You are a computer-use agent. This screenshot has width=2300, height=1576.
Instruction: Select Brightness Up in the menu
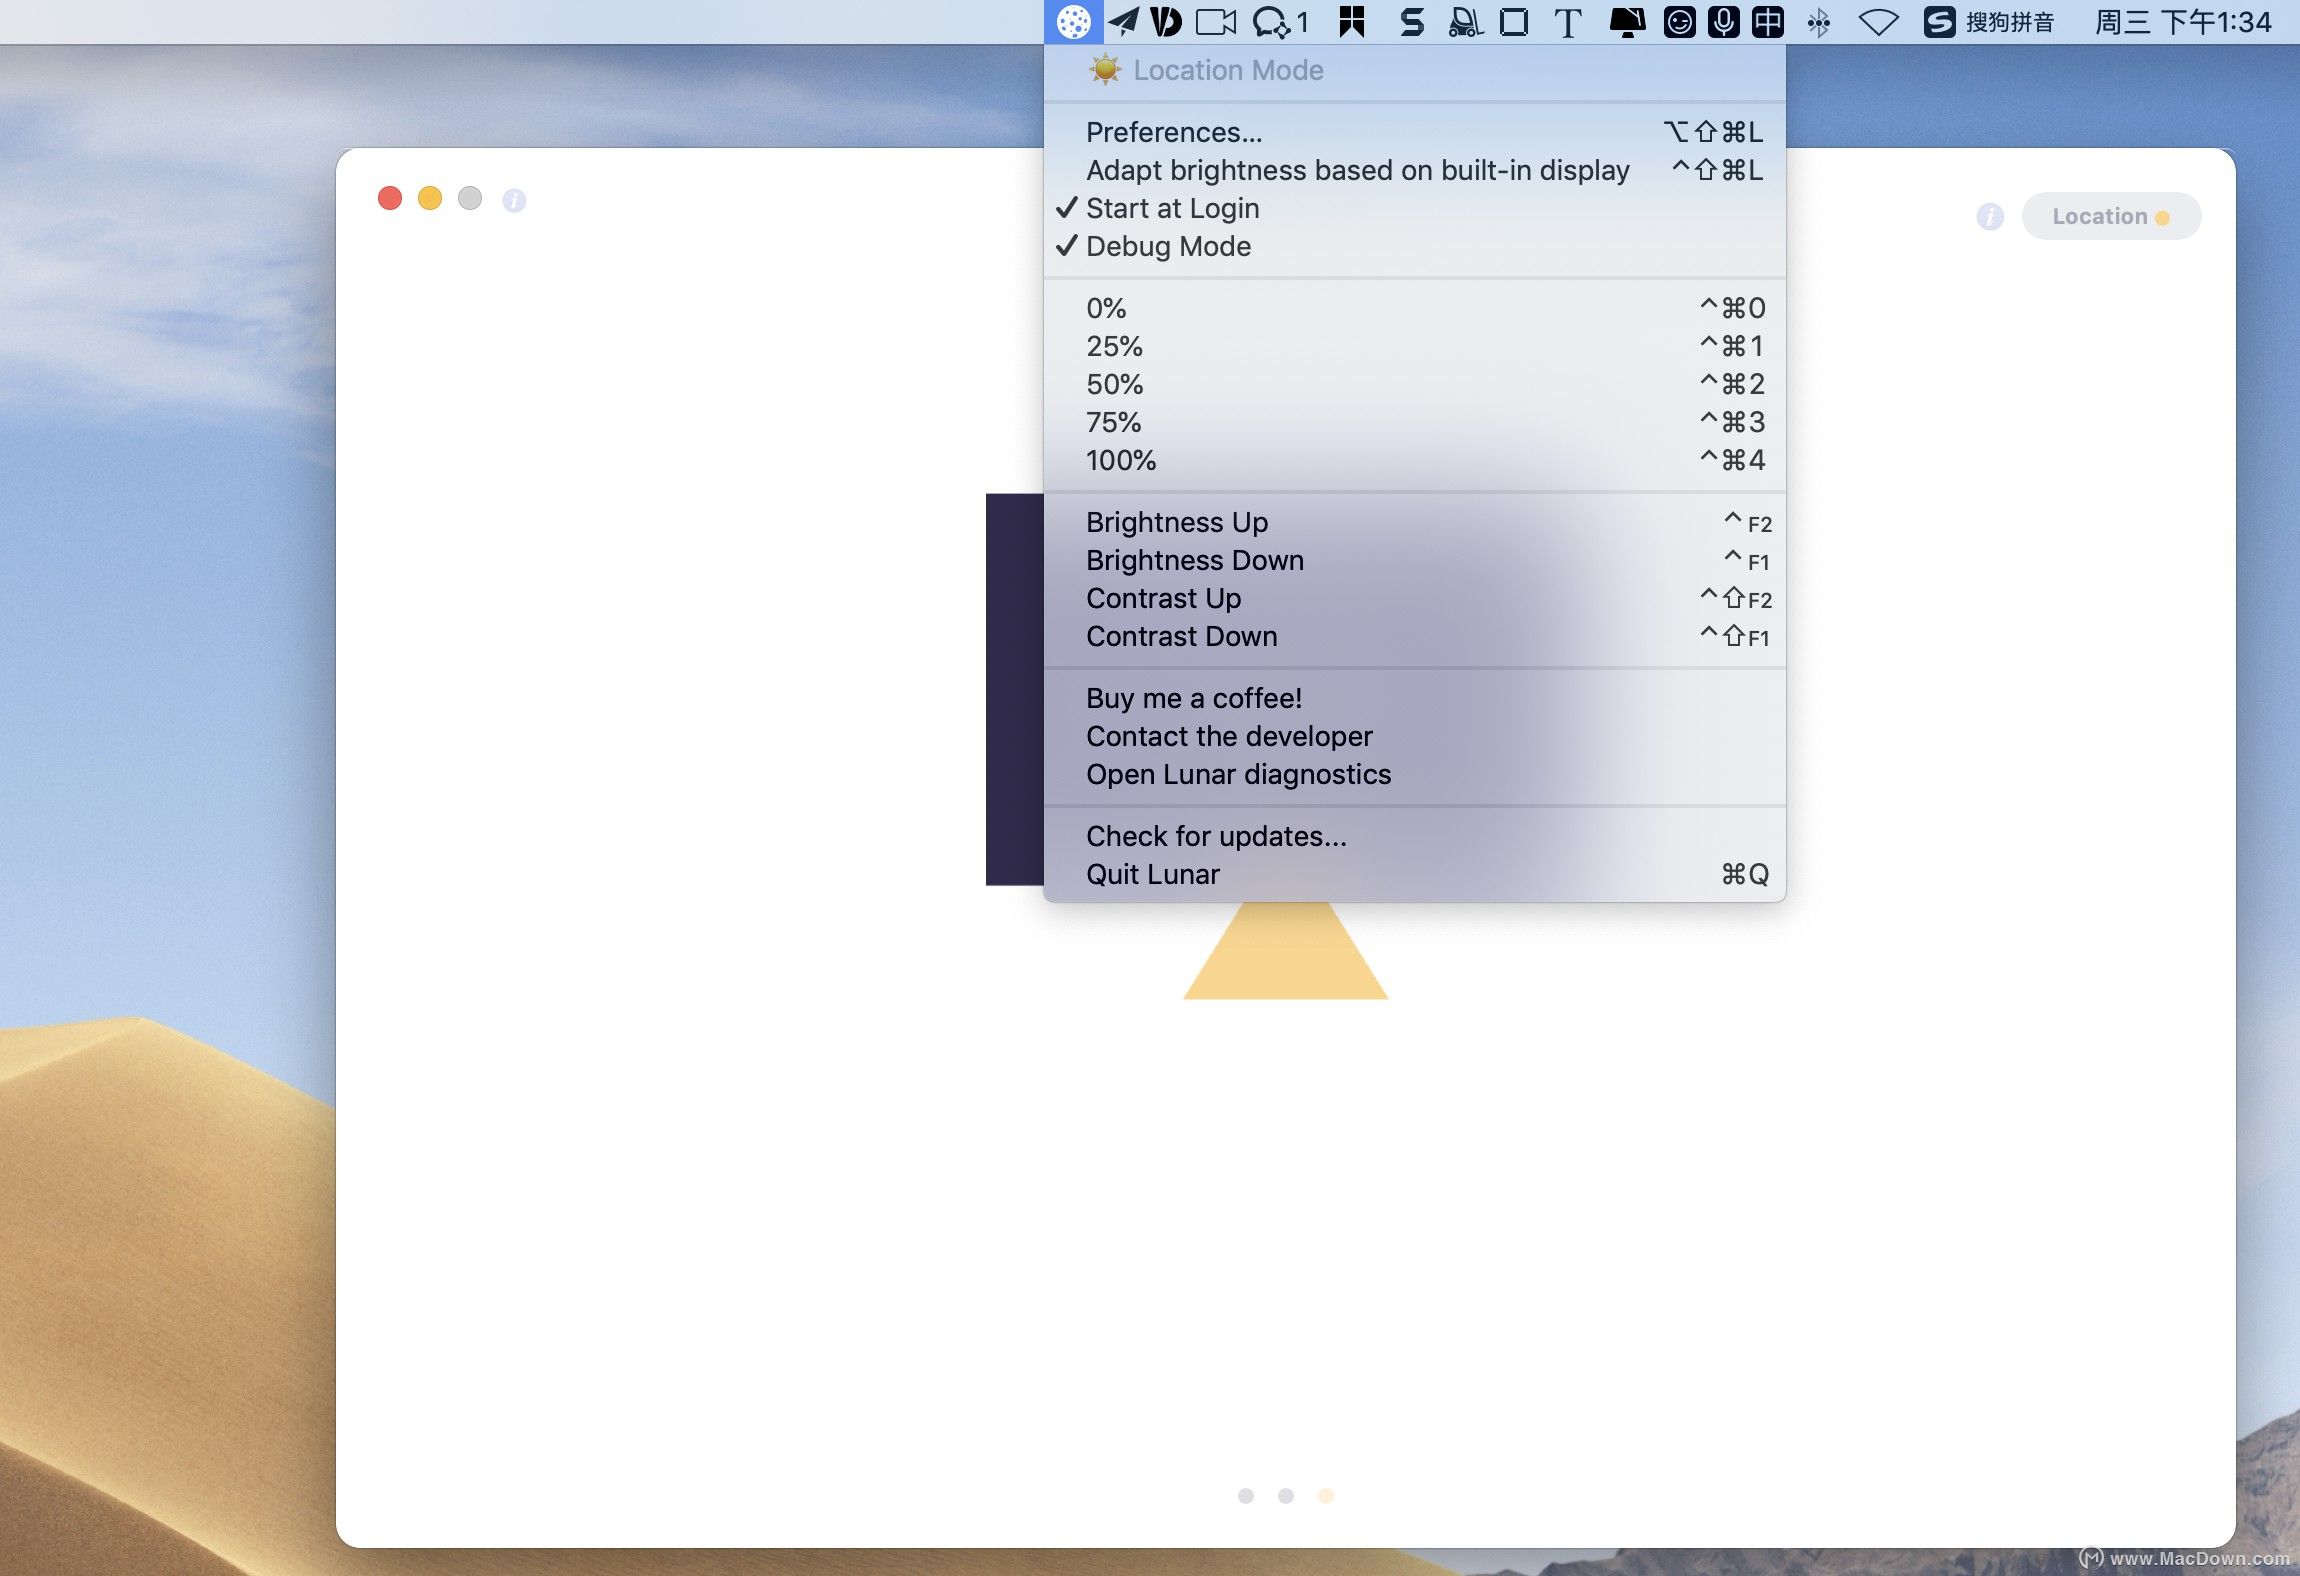pyautogui.click(x=1177, y=522)
